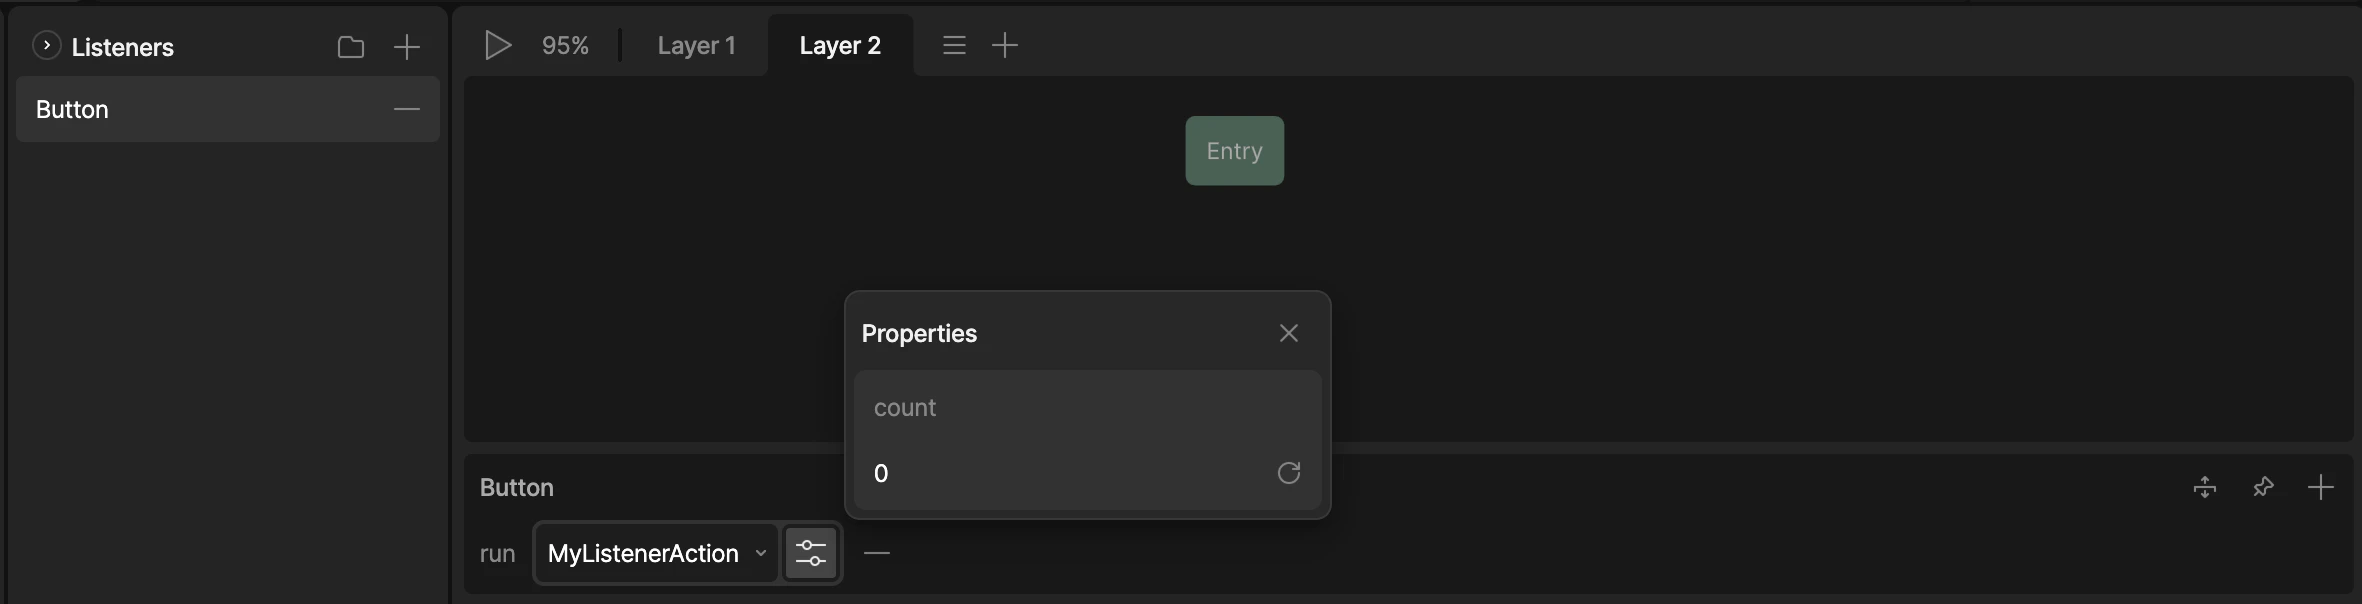Switch to the Layer 1 tab
Viewport: 2362px width, 604px height.
tap(697, 44)
